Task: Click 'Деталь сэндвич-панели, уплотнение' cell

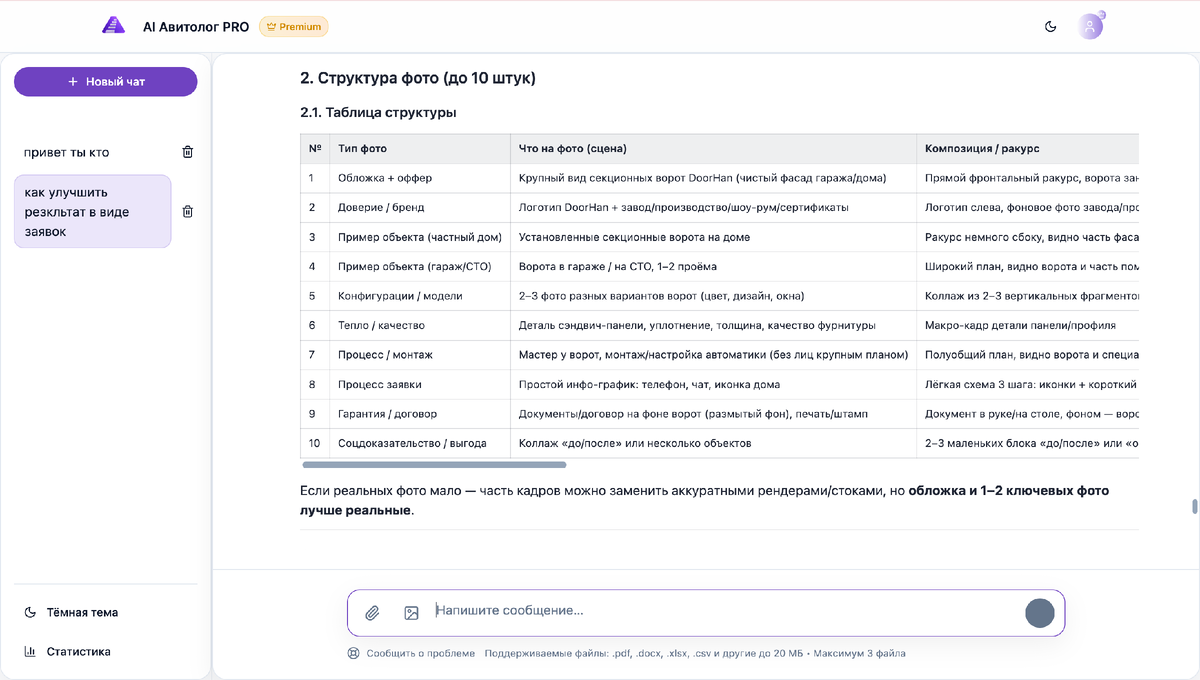Action: [714, 325]
